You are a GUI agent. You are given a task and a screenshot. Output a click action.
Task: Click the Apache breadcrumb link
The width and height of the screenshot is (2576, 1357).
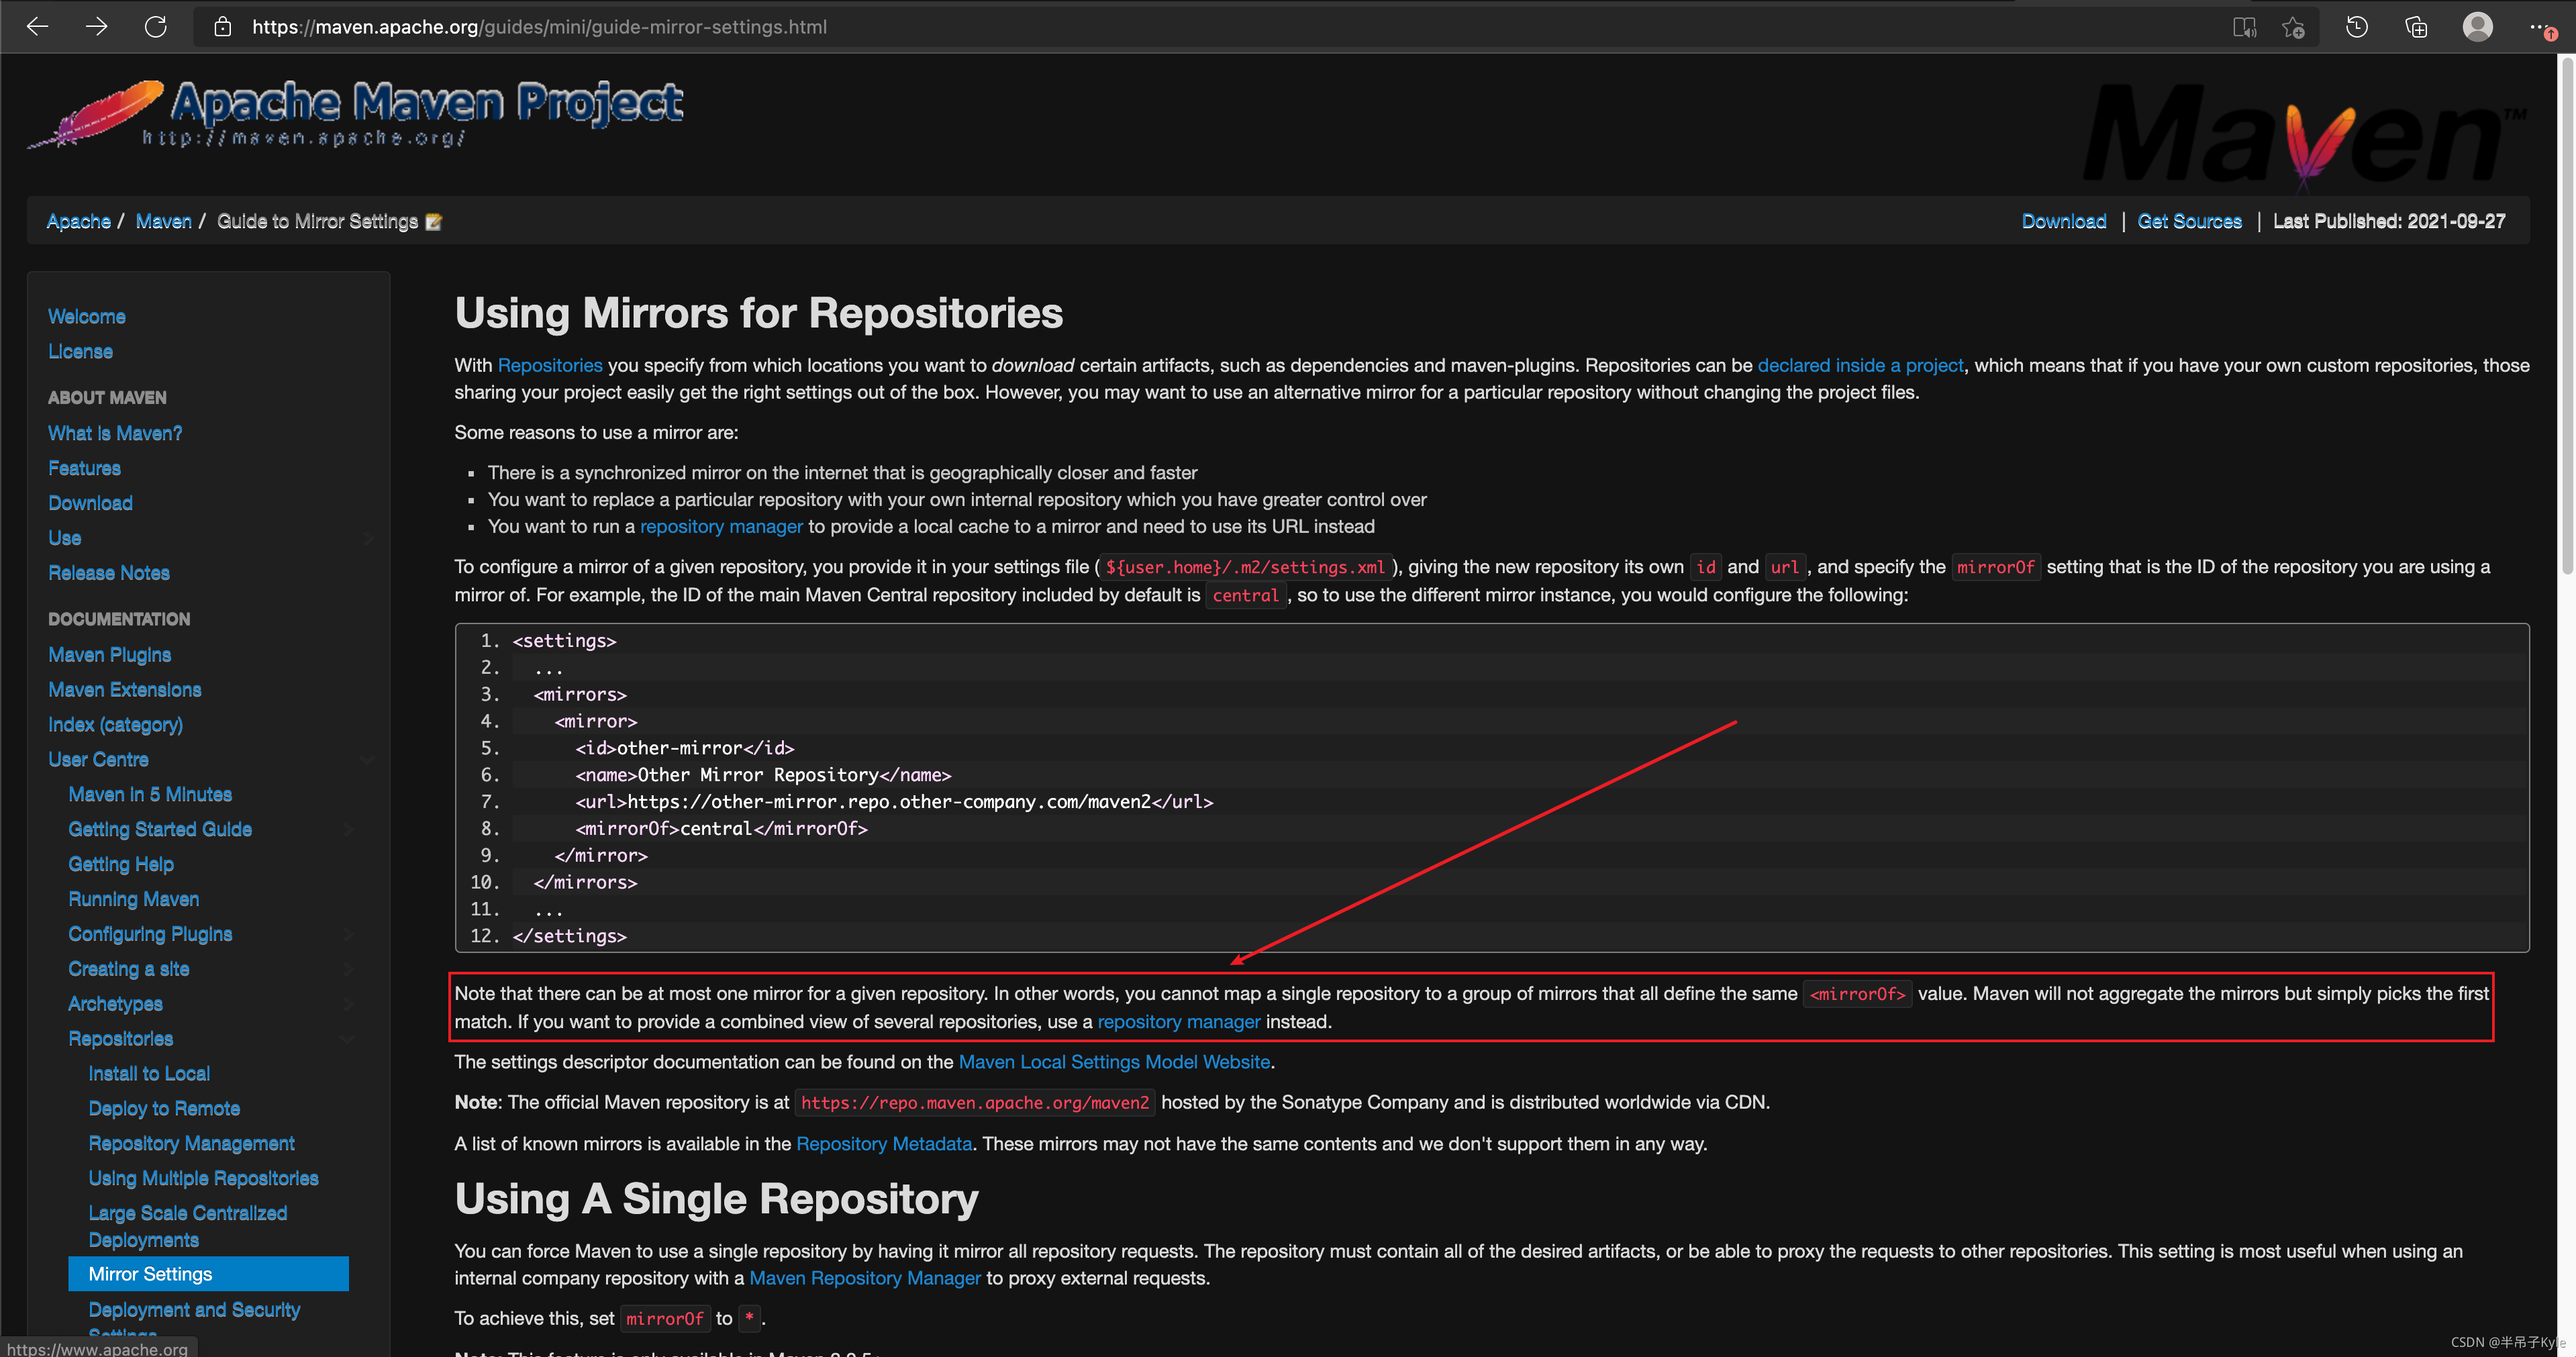[x=79, y=222]
